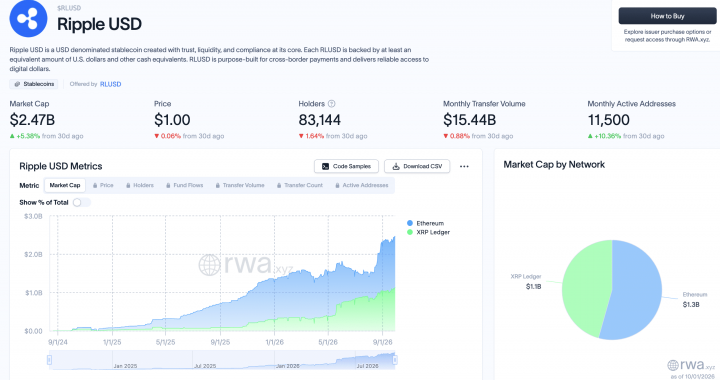Click the Monthly Transfer Volume value $15.44B

(469, 120)
